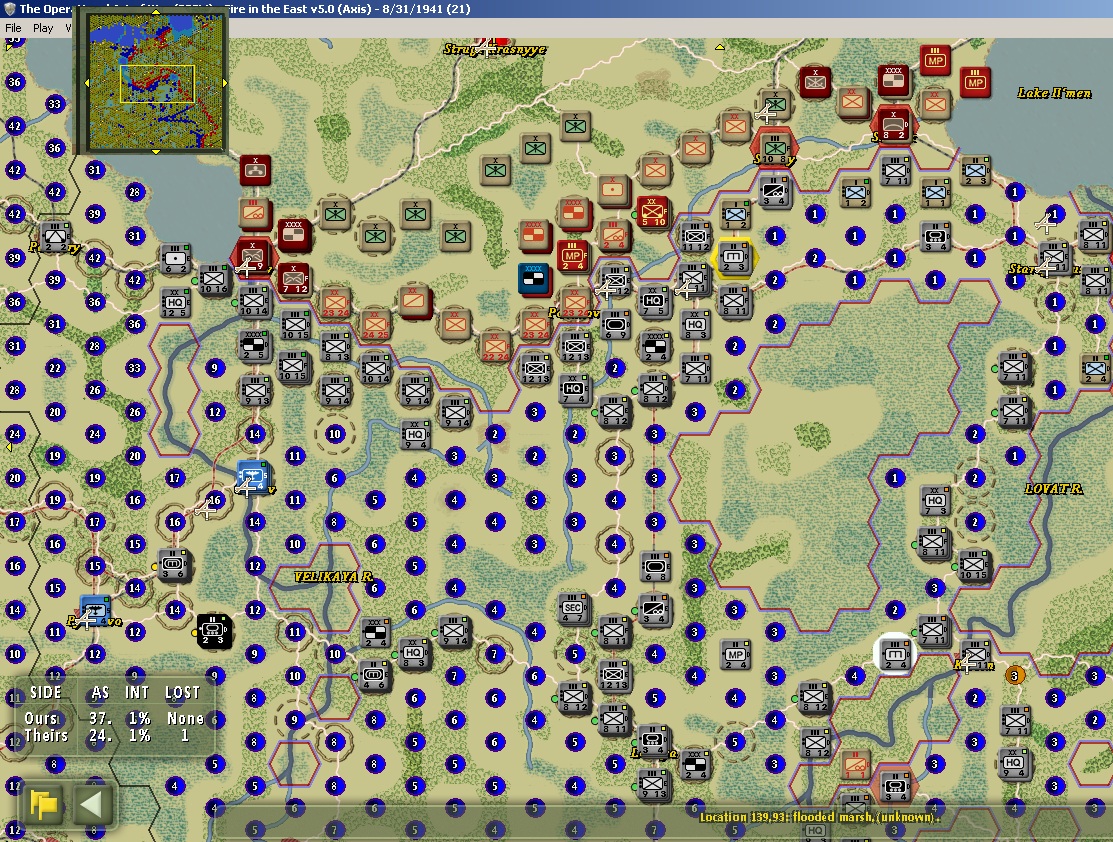The width and height of the screenshot is (1113, 842).
Task: Click the minimap's left scroll arrow
Action: pos(87,83)
